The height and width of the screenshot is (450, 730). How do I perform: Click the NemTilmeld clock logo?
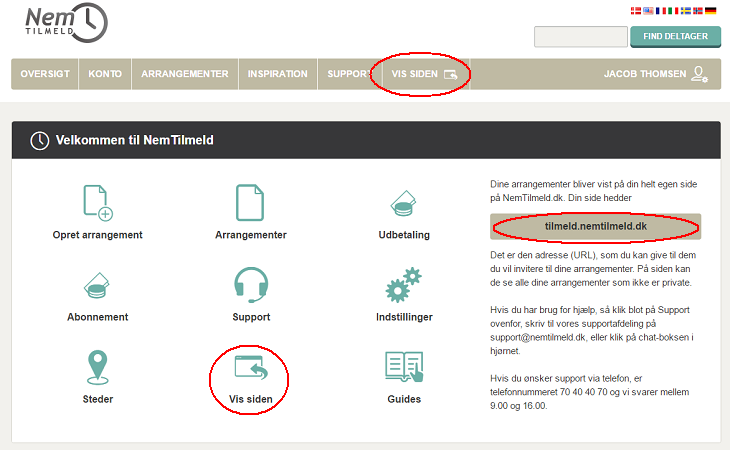(x=66, y=23)
